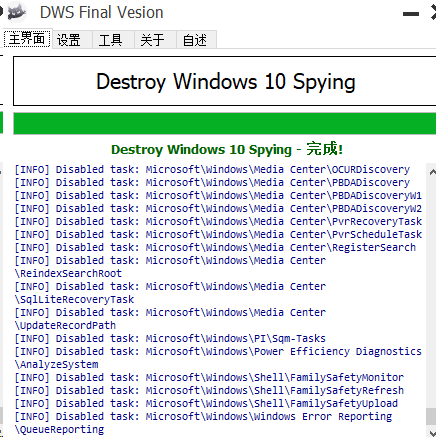Click the scrollbar up arrow in log
The width and height of the screenshot is (436, 437).
pos(432,172)
